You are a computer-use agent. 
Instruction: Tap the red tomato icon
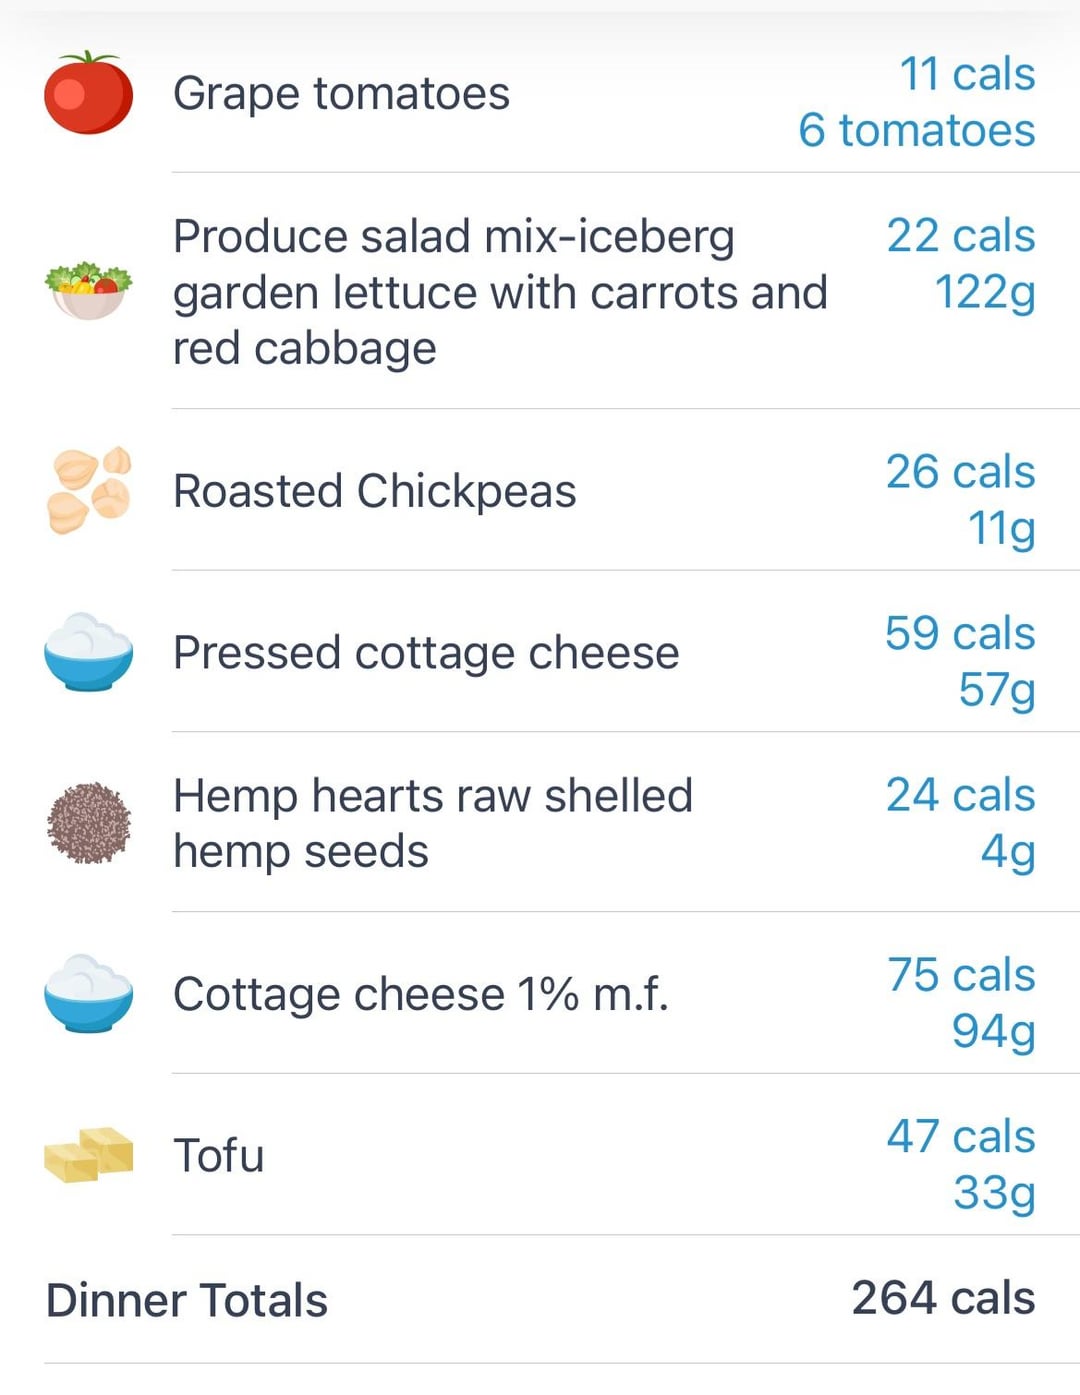(x=88, y=93)
